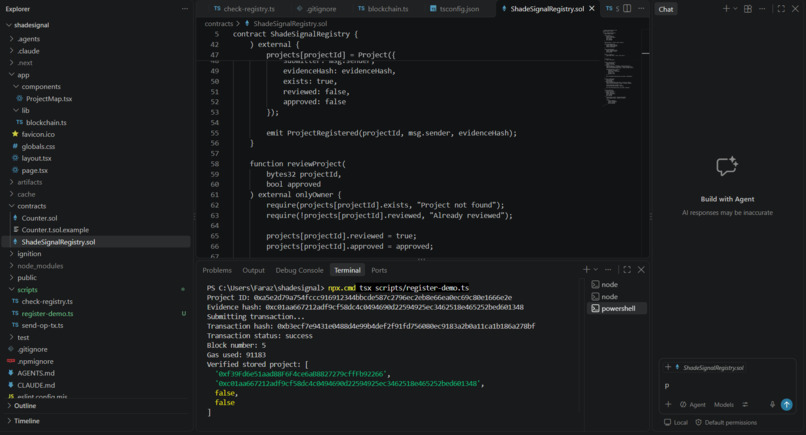Add context using plus beside Agent
The image size is (806, 435).
click(x=668, y=405)
